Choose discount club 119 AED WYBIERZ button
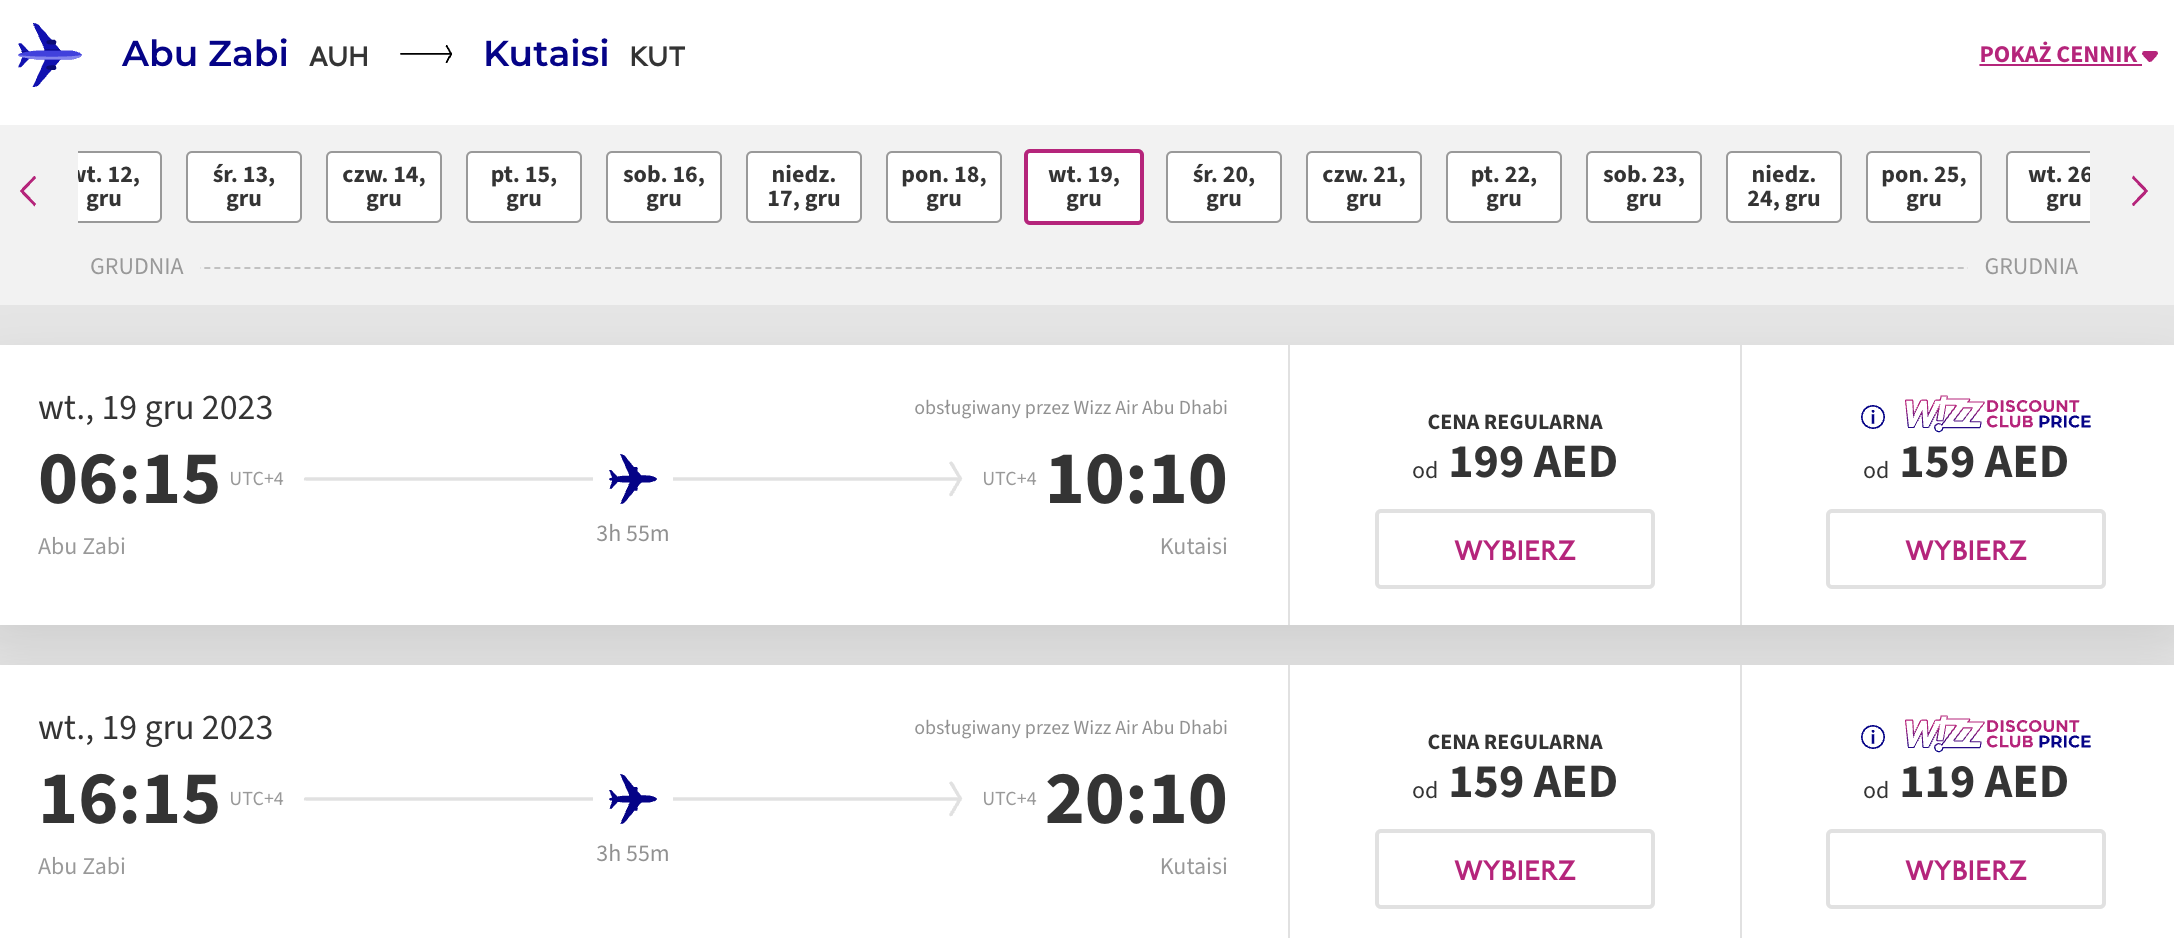Image resolution: width=2174 pixels, height=938 pixels. tap(1965, 869)
